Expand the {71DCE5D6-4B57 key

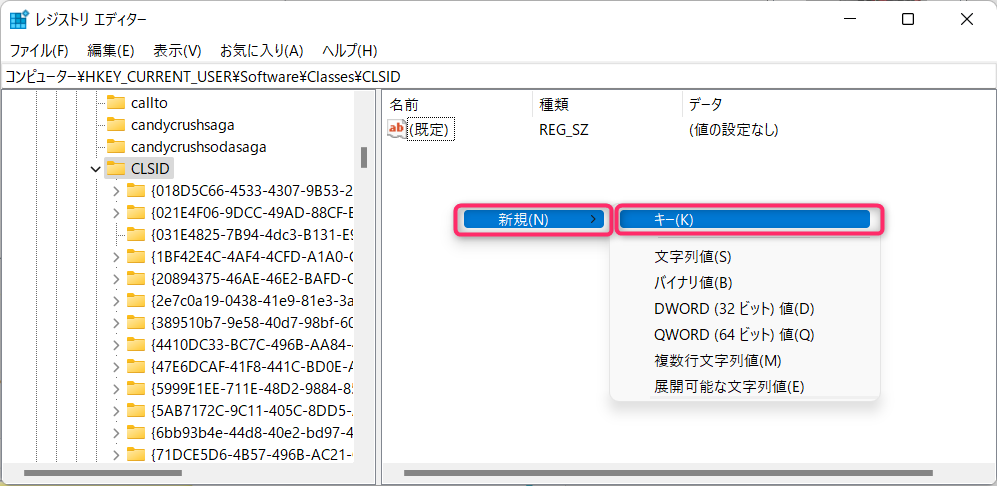click(116, 455)
